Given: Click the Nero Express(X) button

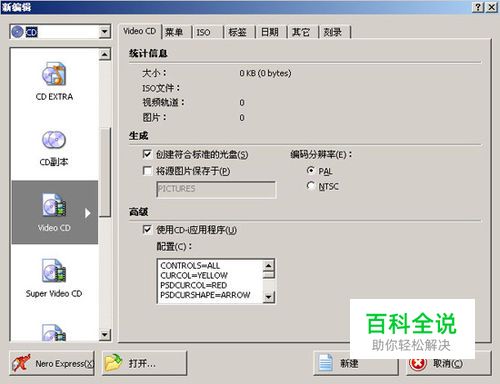Looking at the screenshot, I should click(x=52, y=363).
